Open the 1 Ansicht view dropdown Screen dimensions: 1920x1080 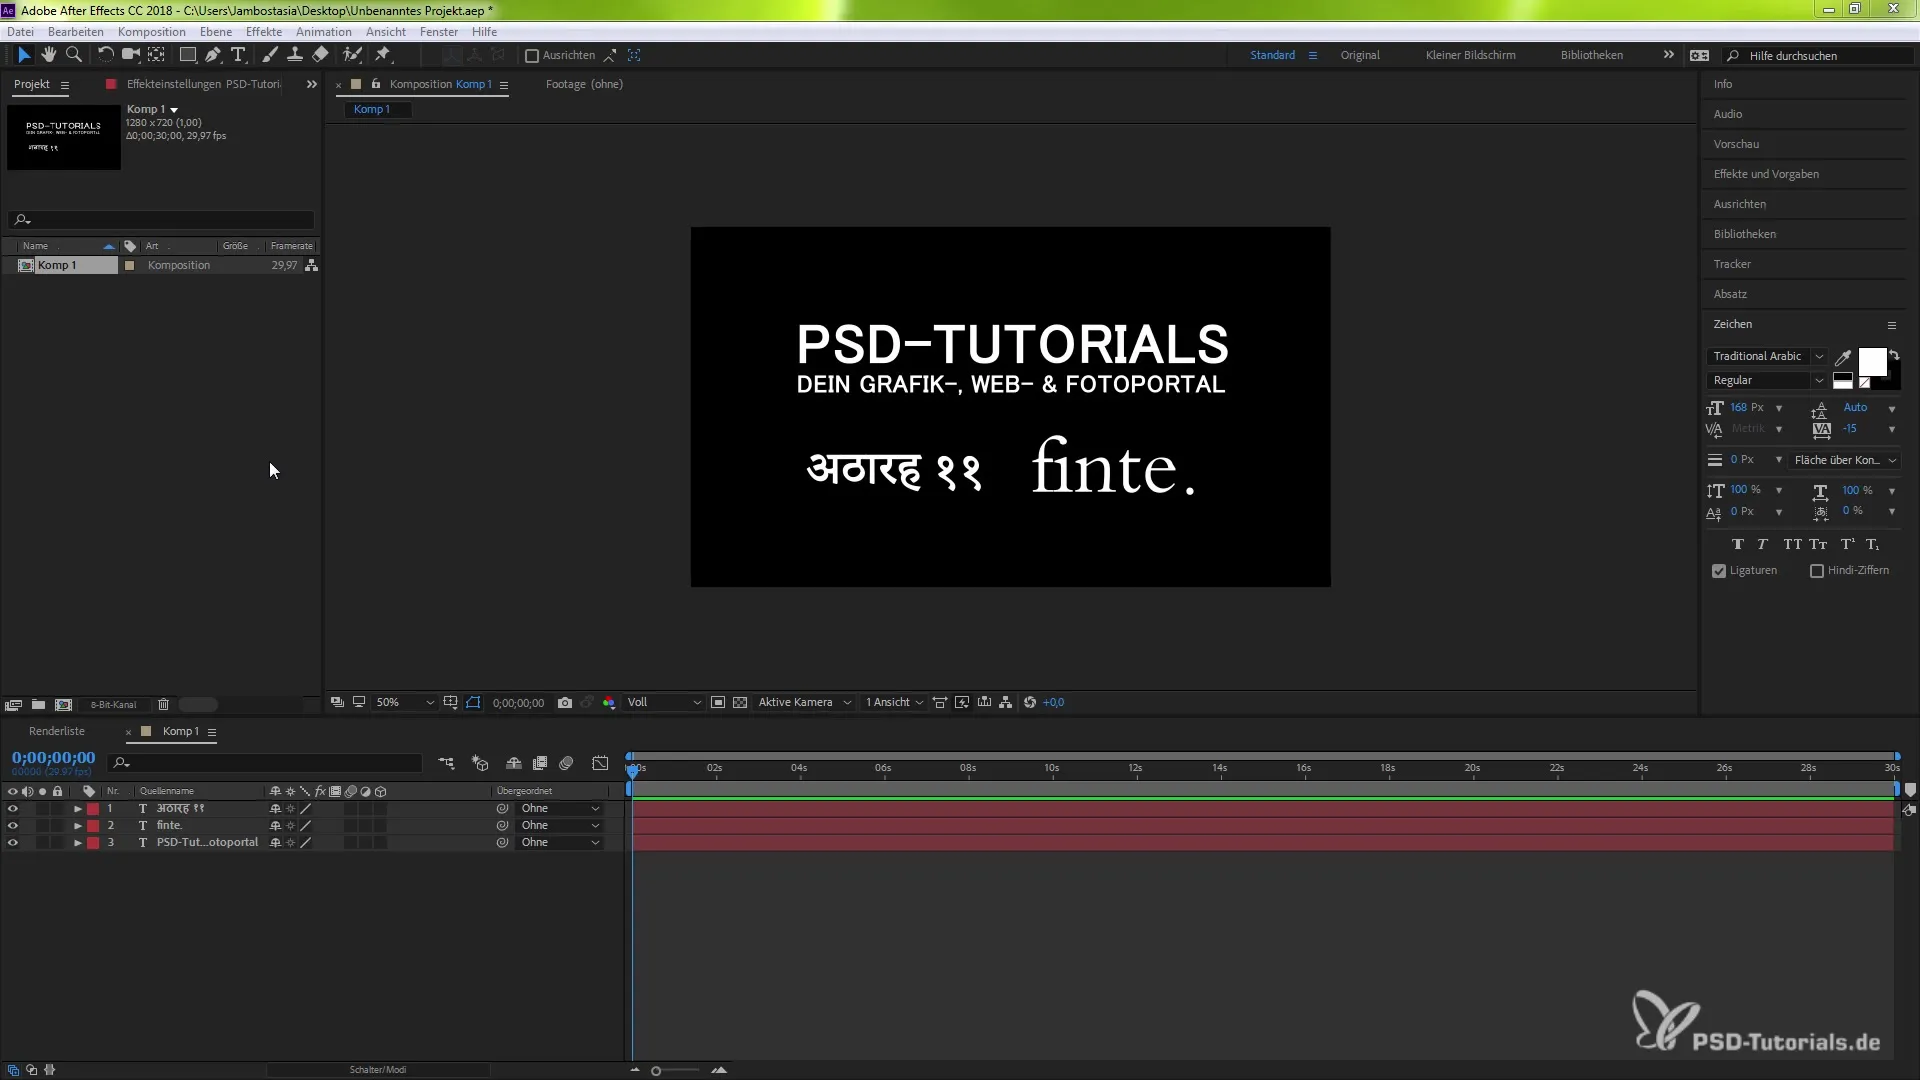(895, 703)
